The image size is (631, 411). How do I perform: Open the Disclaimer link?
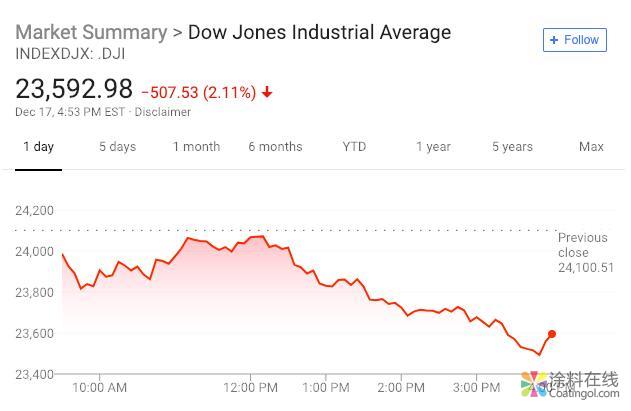(163, 112)
